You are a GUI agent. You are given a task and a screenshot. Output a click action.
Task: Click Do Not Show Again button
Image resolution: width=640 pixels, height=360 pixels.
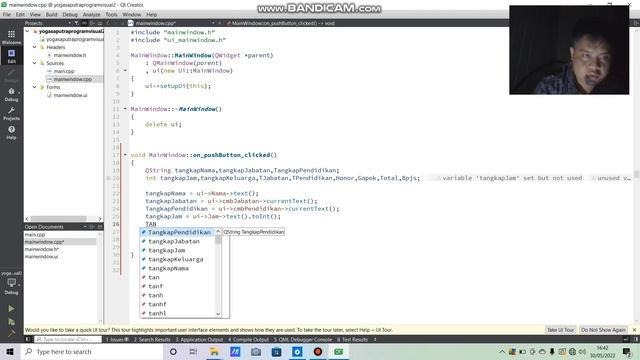coord(603,330)
